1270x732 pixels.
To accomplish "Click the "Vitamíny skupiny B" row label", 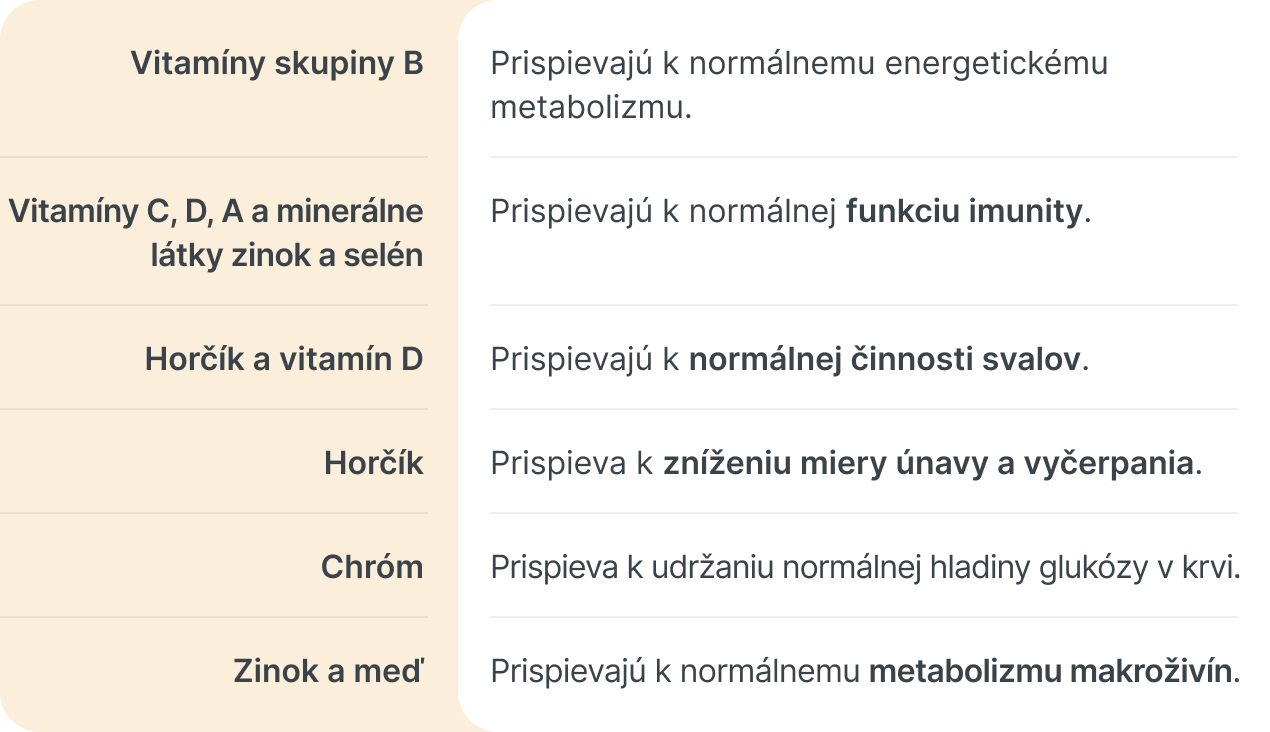I will pyautogui.click(x=277, y=63).
